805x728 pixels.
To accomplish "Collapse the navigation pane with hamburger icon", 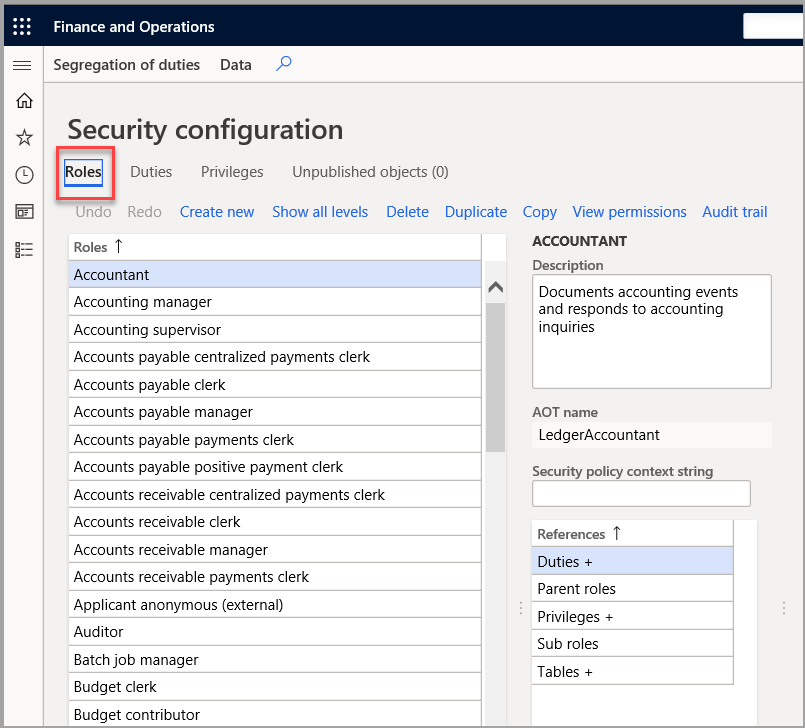I will (x=24, y=64).
